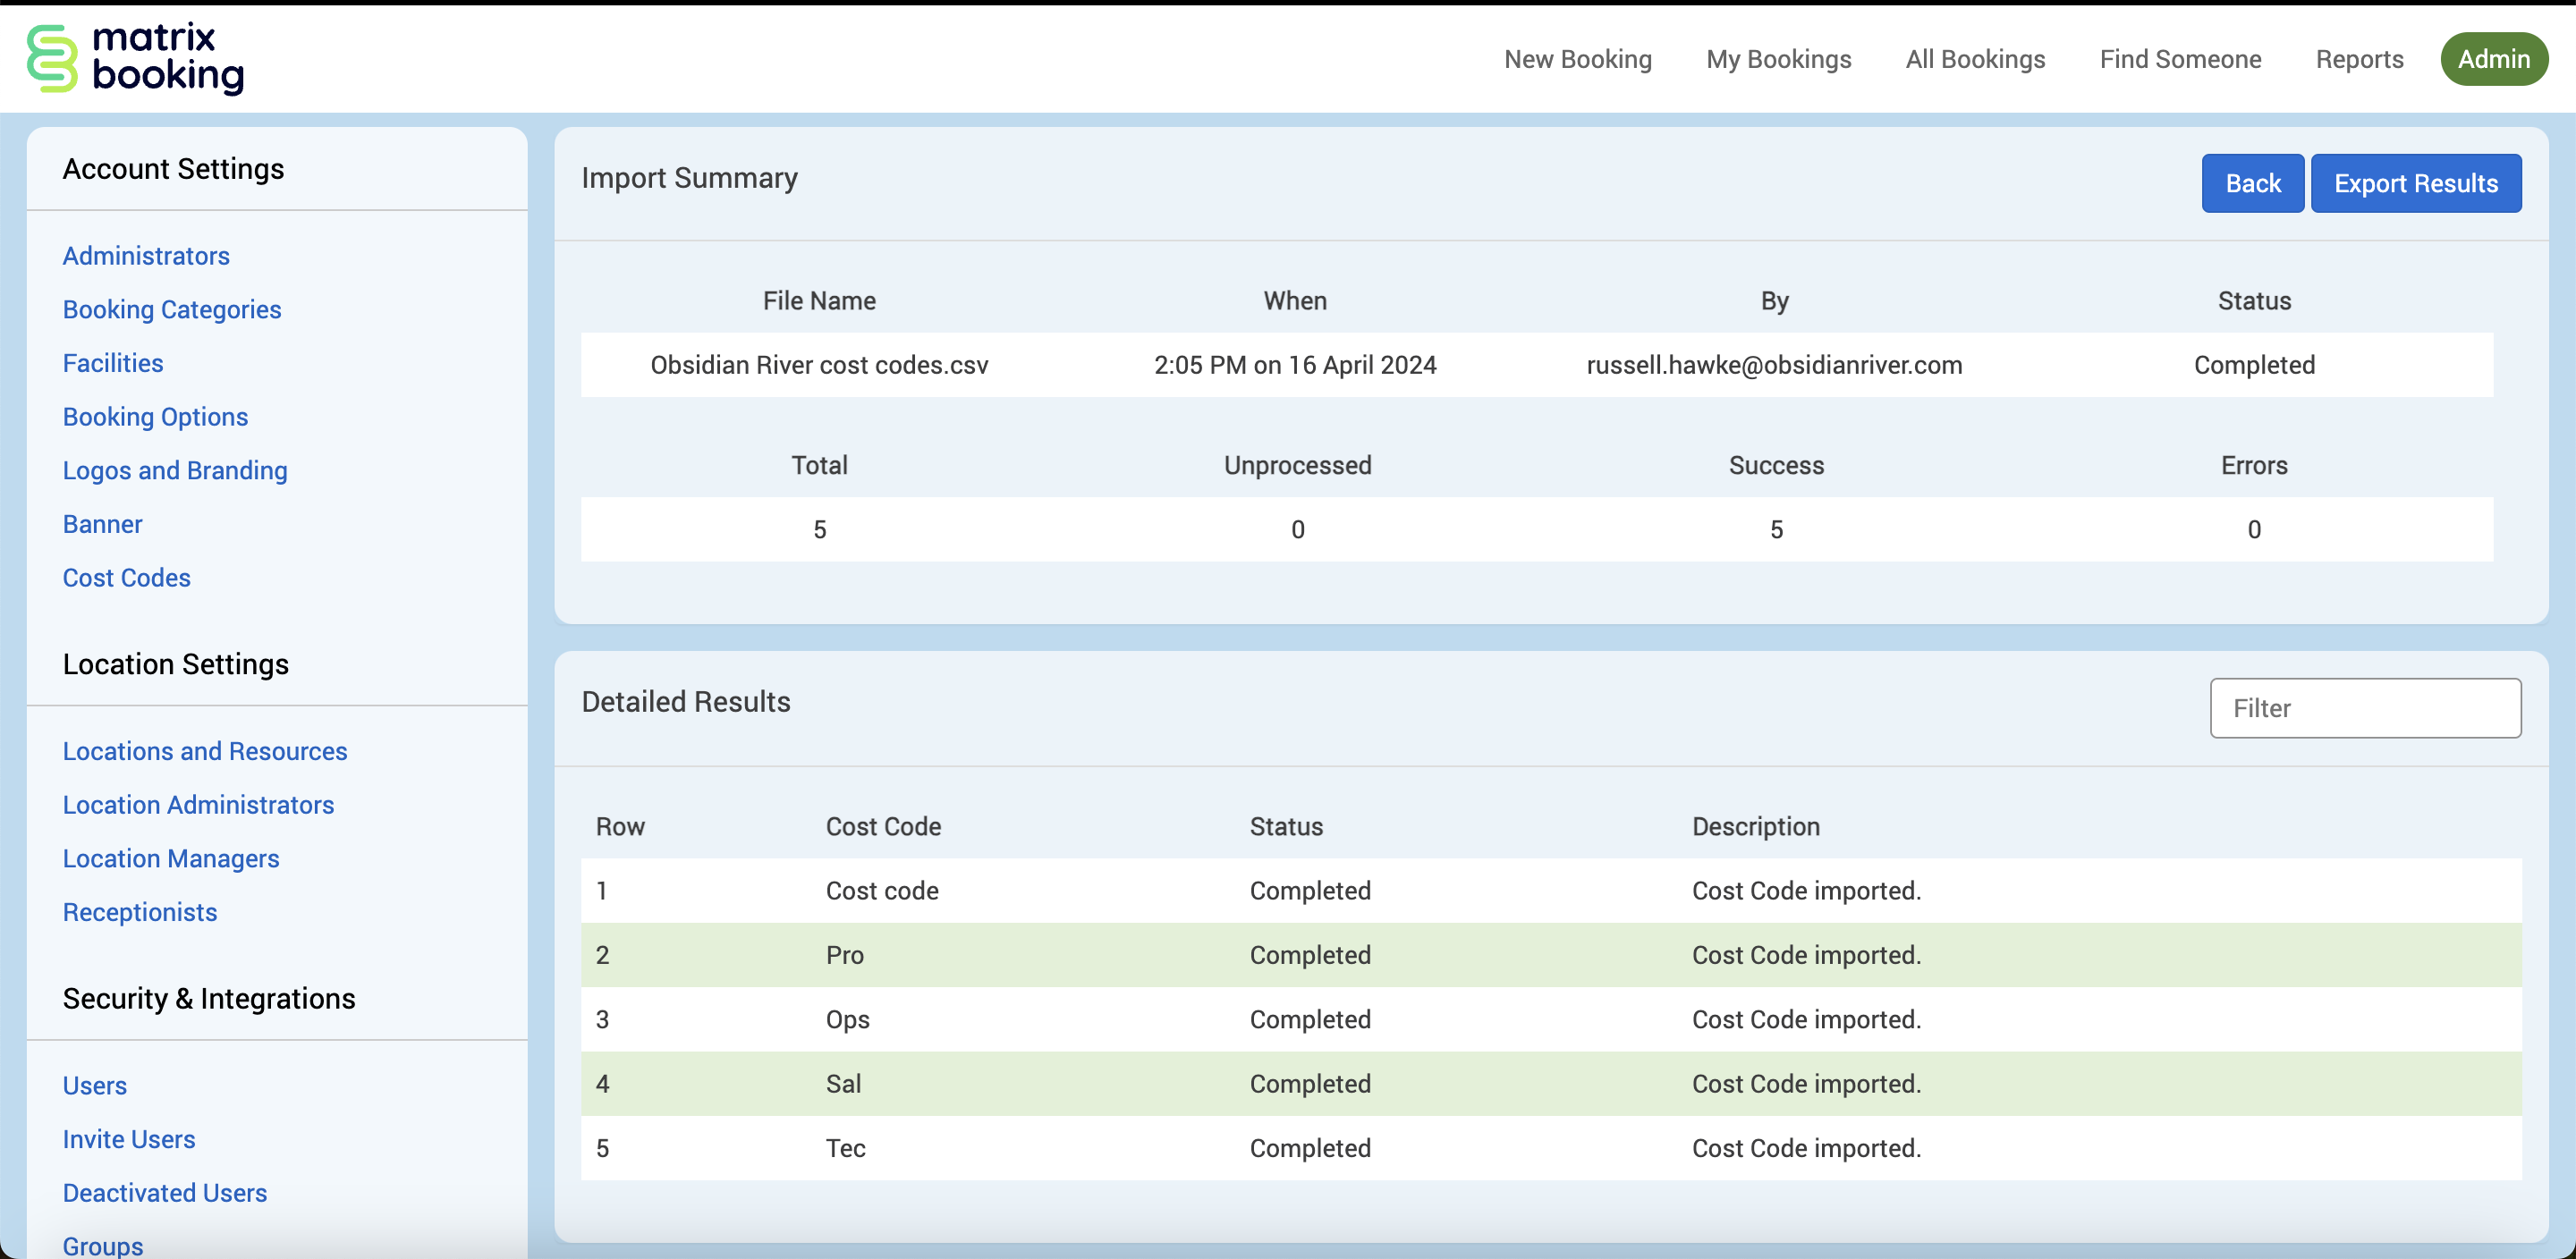Open Logos and Branding settings
Screen dimensions: 2576x1259
pos(175,470)
